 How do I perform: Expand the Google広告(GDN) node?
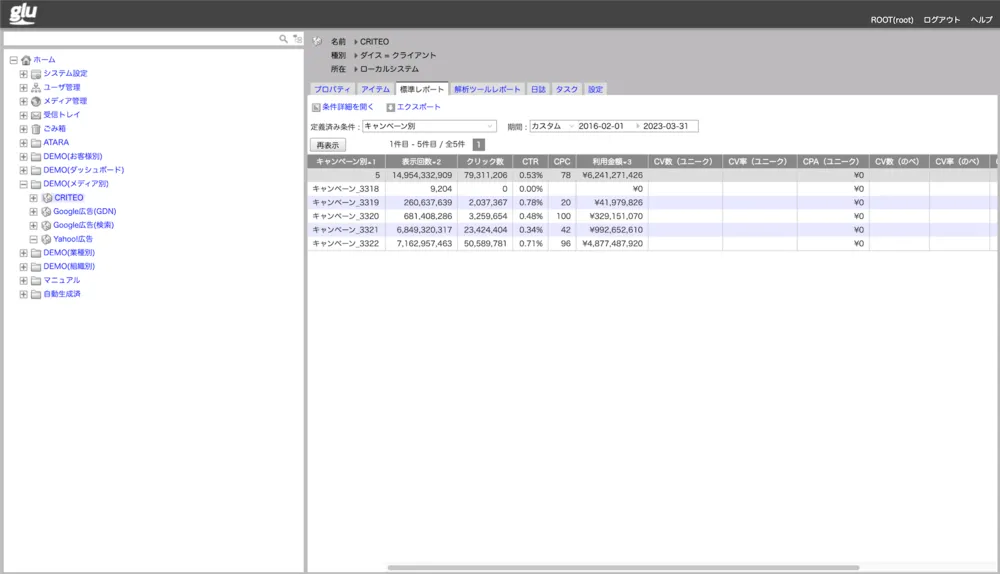[33, 212]
